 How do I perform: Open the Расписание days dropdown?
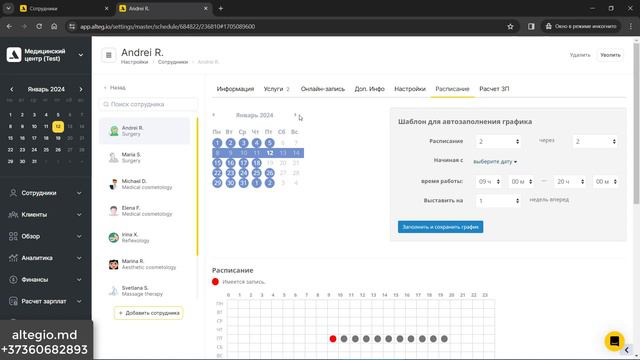coord(498,142)
